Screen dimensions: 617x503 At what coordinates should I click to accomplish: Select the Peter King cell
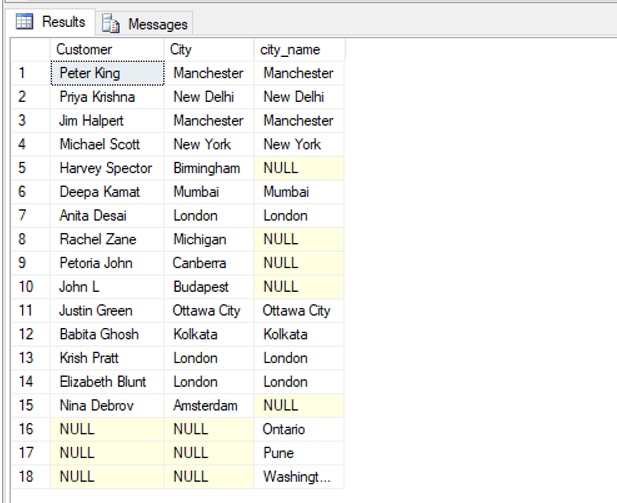pyautogui.click(x=107, y=73)
